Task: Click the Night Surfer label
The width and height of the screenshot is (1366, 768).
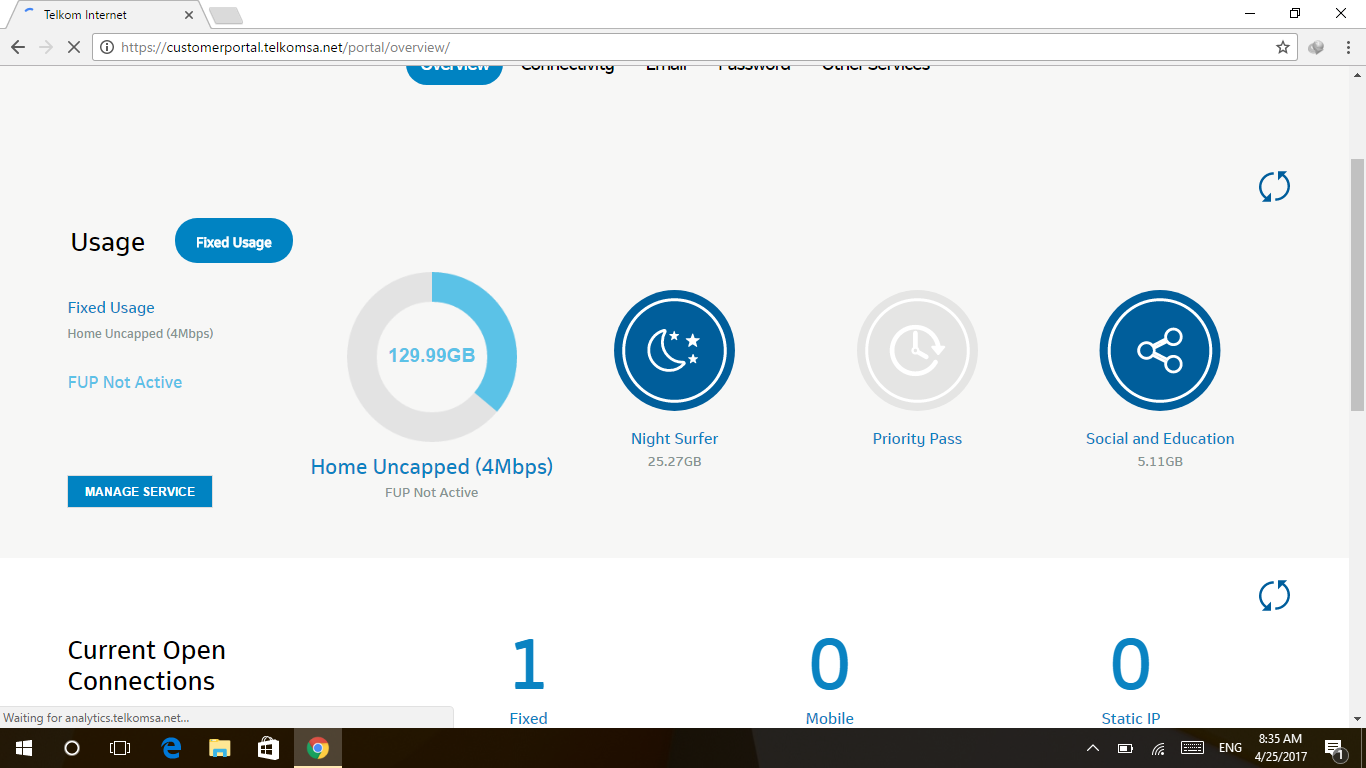Action: pos(674,439)
